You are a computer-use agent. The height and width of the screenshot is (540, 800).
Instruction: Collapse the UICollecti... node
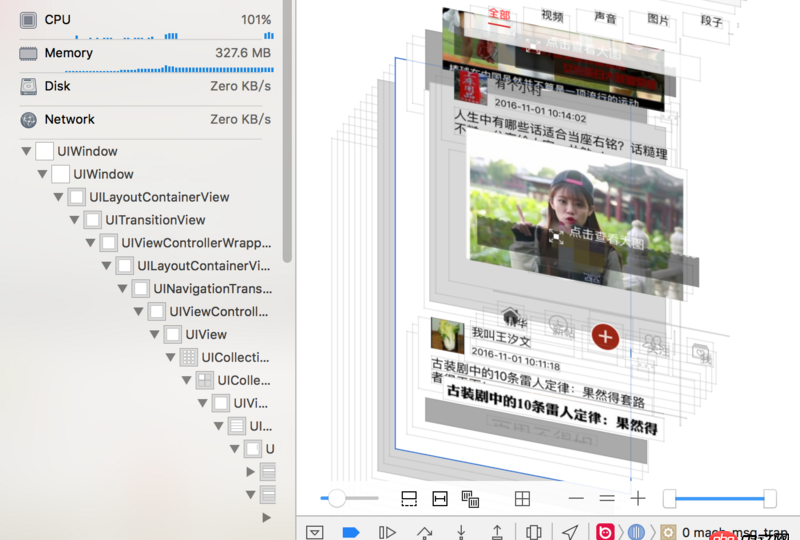coord(170,357)
